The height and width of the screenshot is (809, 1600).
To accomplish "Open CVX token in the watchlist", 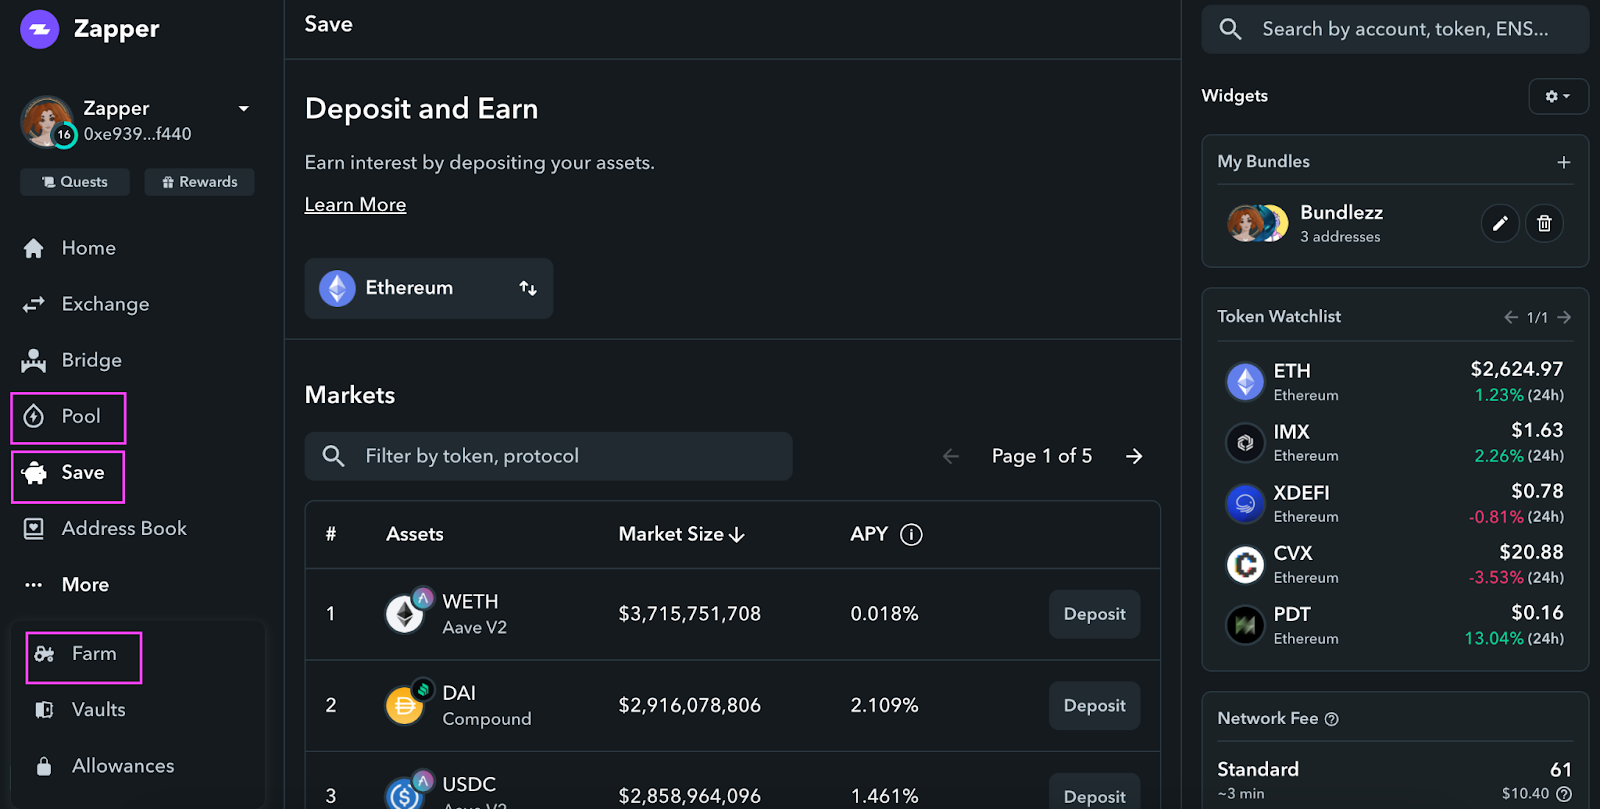I will (1395, 565).
